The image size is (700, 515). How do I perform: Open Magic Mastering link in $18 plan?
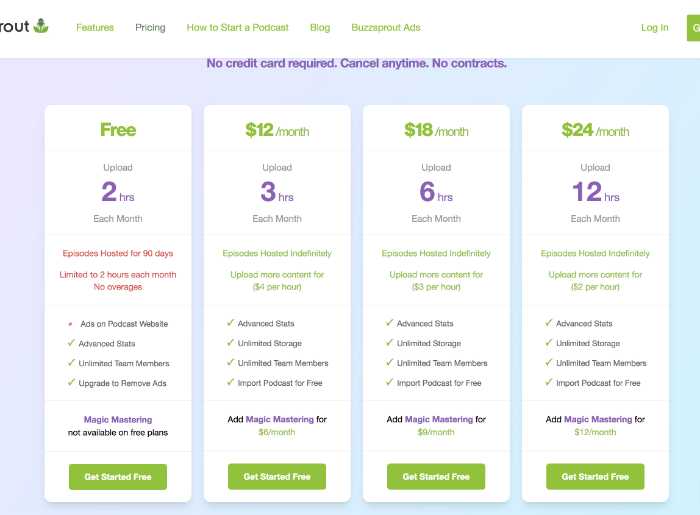pyautogui.click(x=439, y=419)
